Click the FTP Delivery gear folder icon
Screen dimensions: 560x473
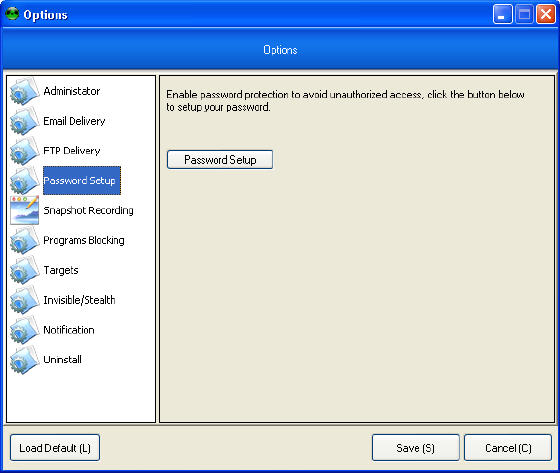(24, 151)
